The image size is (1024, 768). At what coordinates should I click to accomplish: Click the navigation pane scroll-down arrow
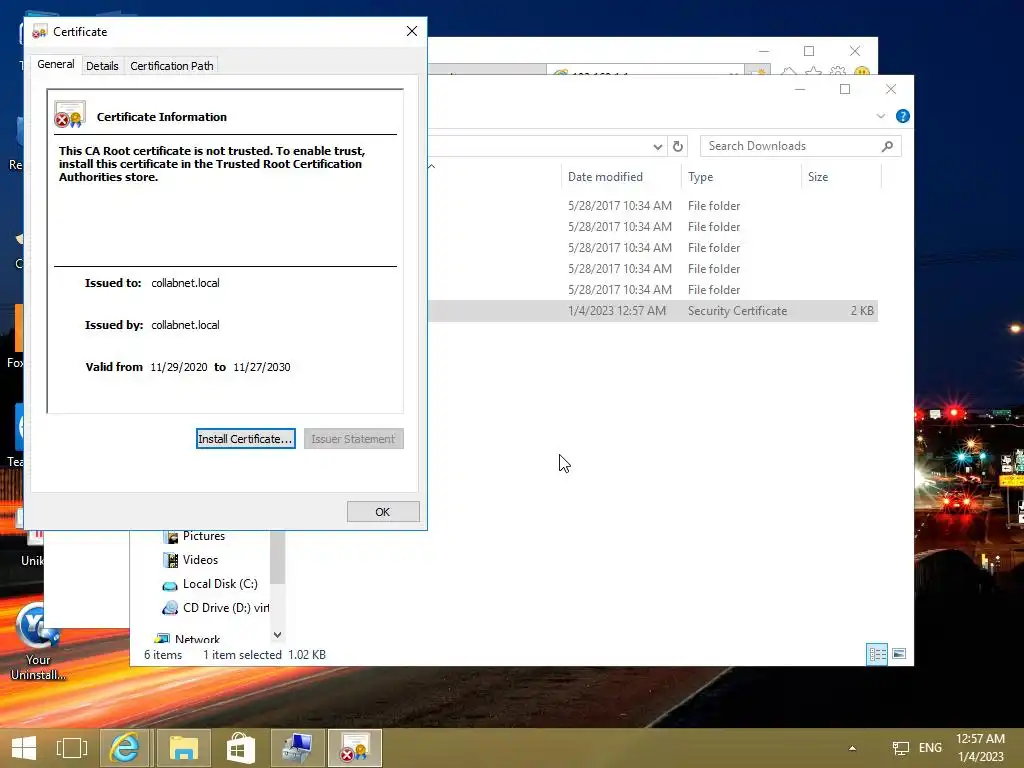point(278,635)
